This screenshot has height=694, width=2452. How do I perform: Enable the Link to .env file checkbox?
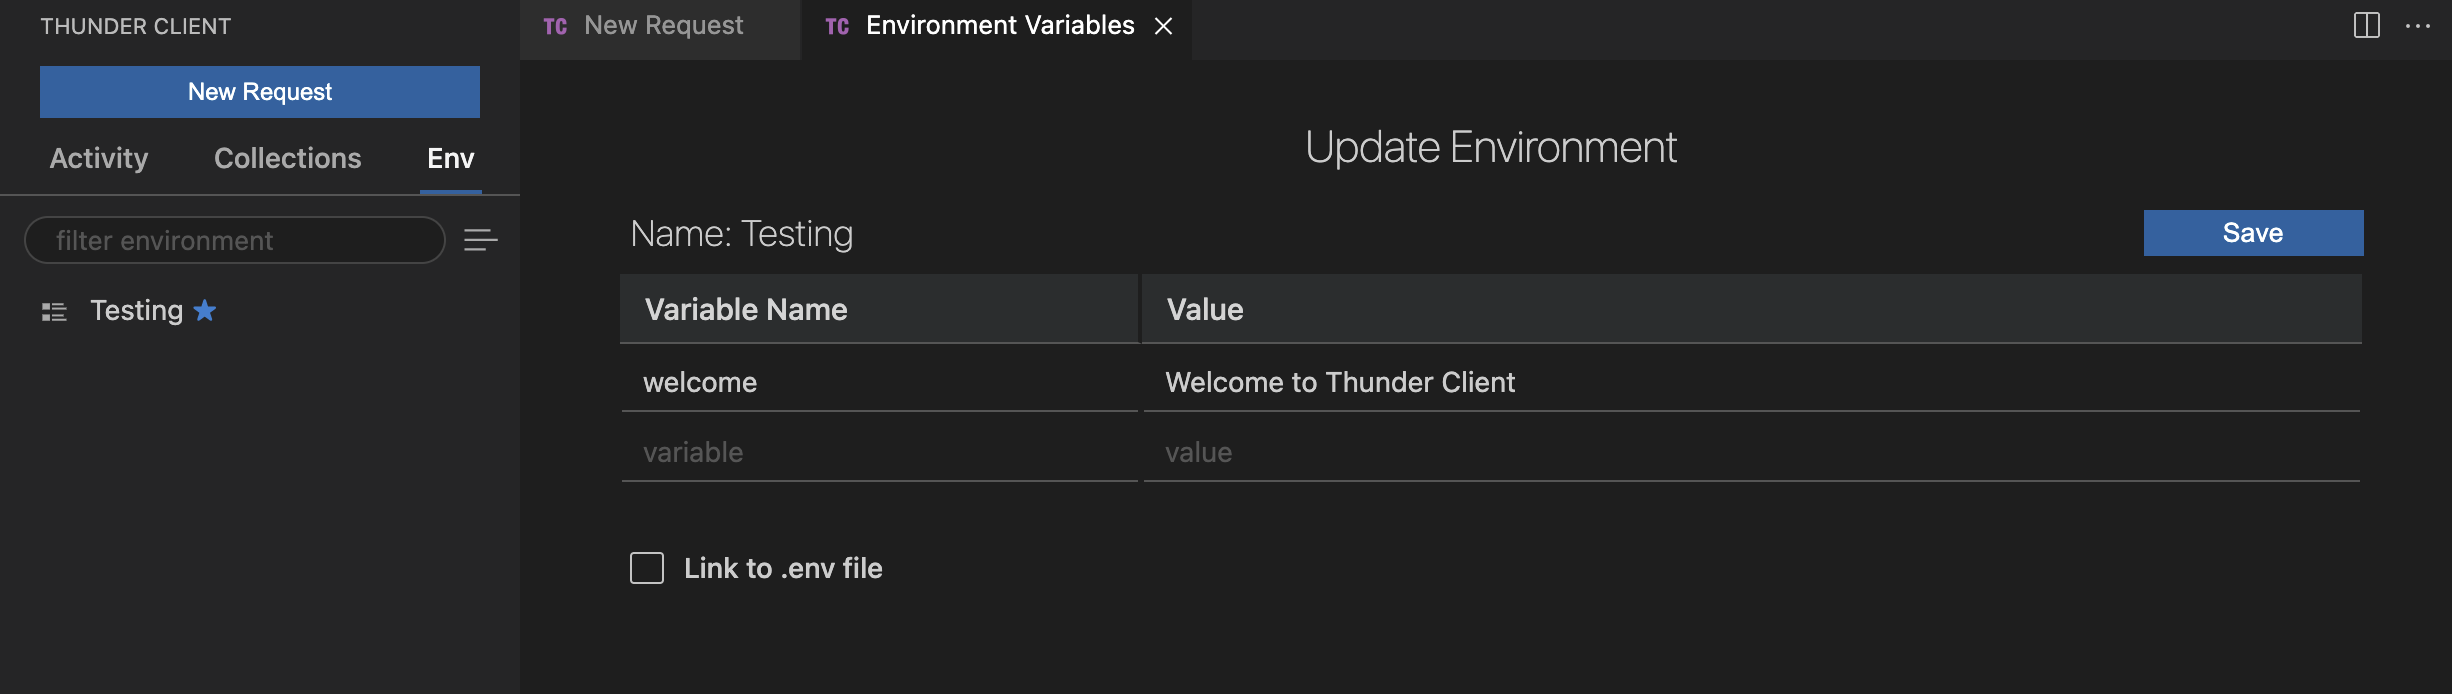tap(646, 567)
